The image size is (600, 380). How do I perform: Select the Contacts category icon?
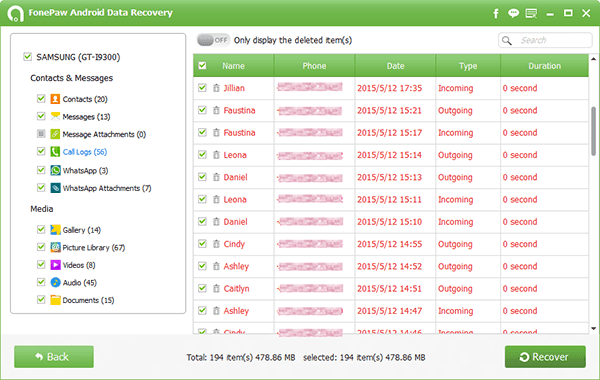(55, 99)
